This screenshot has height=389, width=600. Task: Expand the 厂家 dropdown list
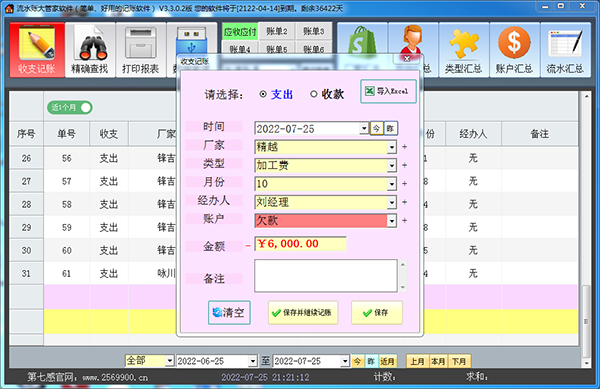coord(391,147)
